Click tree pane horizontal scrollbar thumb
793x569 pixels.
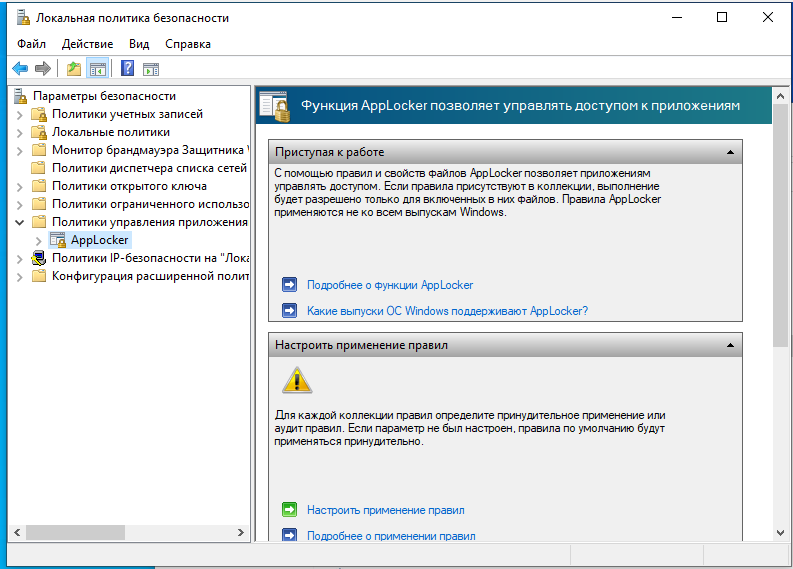click(75, 533)
